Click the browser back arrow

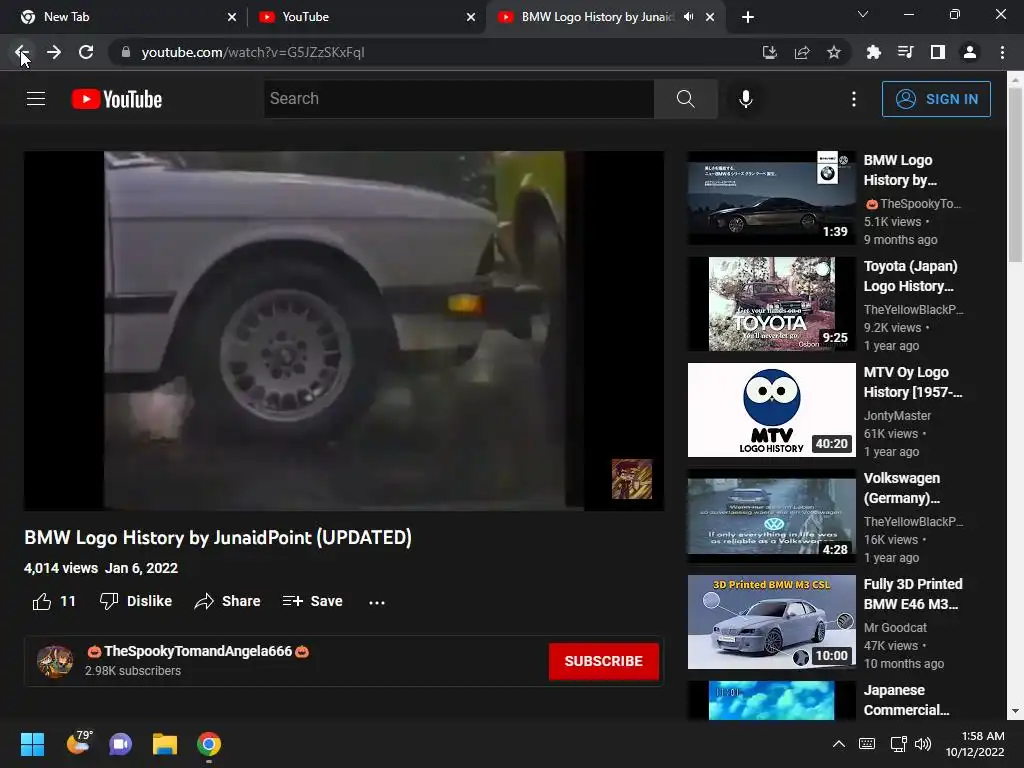coord(22,52)
